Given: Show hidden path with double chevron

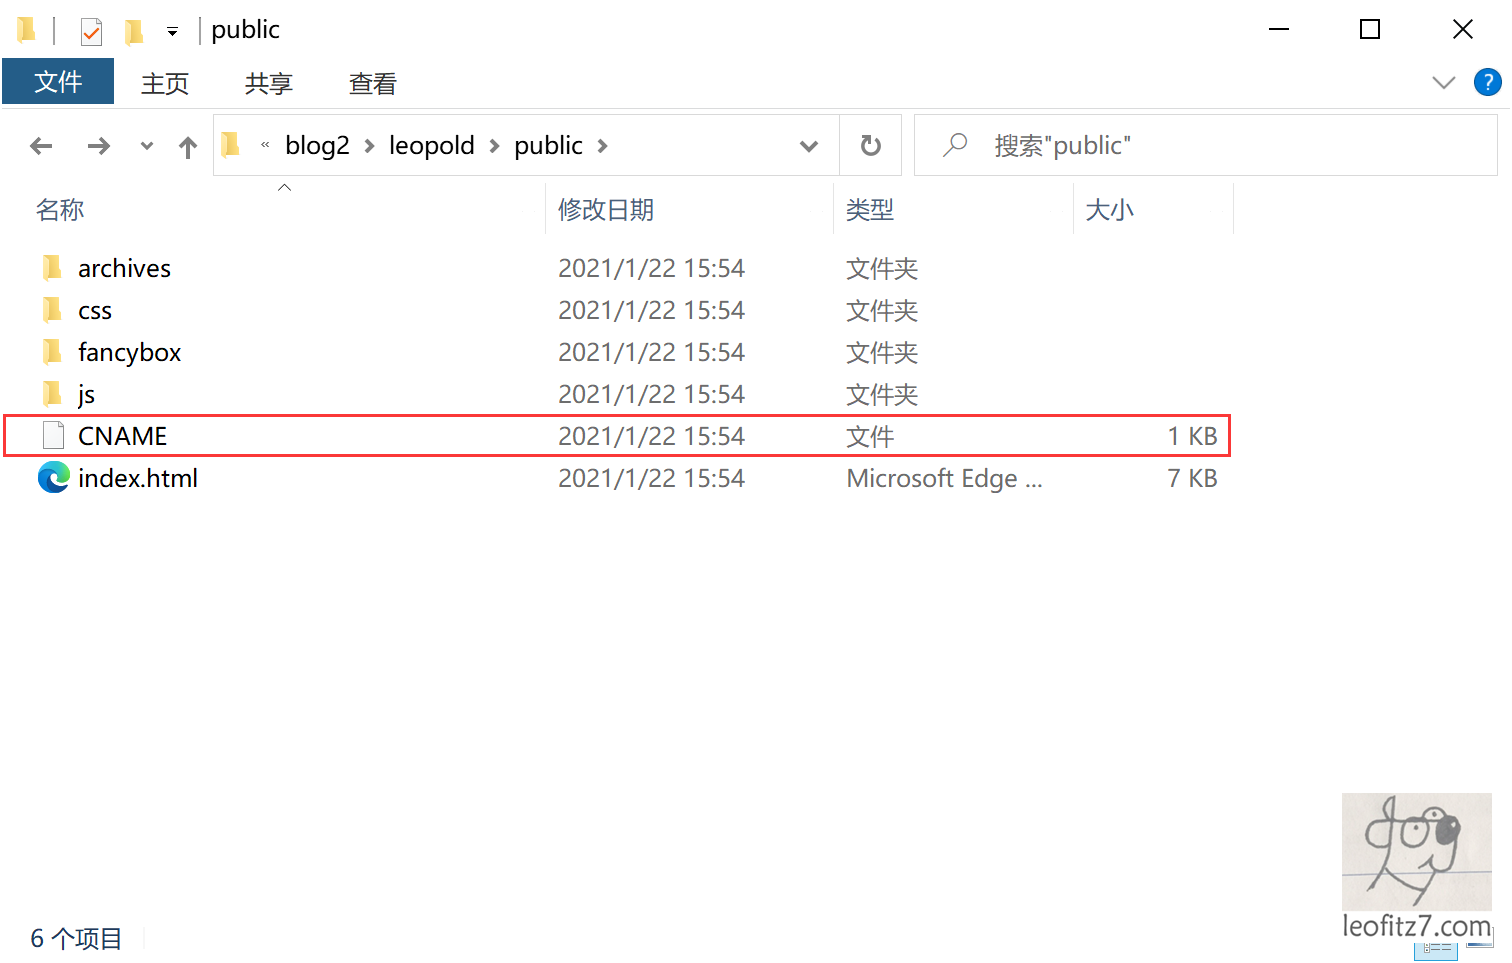Looking at the screenshot, I should [x=265, y=145].
